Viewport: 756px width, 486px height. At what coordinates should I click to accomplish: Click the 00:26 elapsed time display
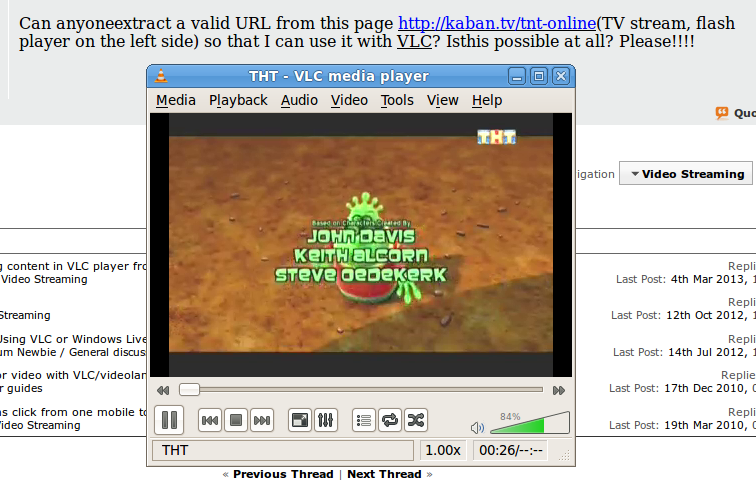coord(511,450)
